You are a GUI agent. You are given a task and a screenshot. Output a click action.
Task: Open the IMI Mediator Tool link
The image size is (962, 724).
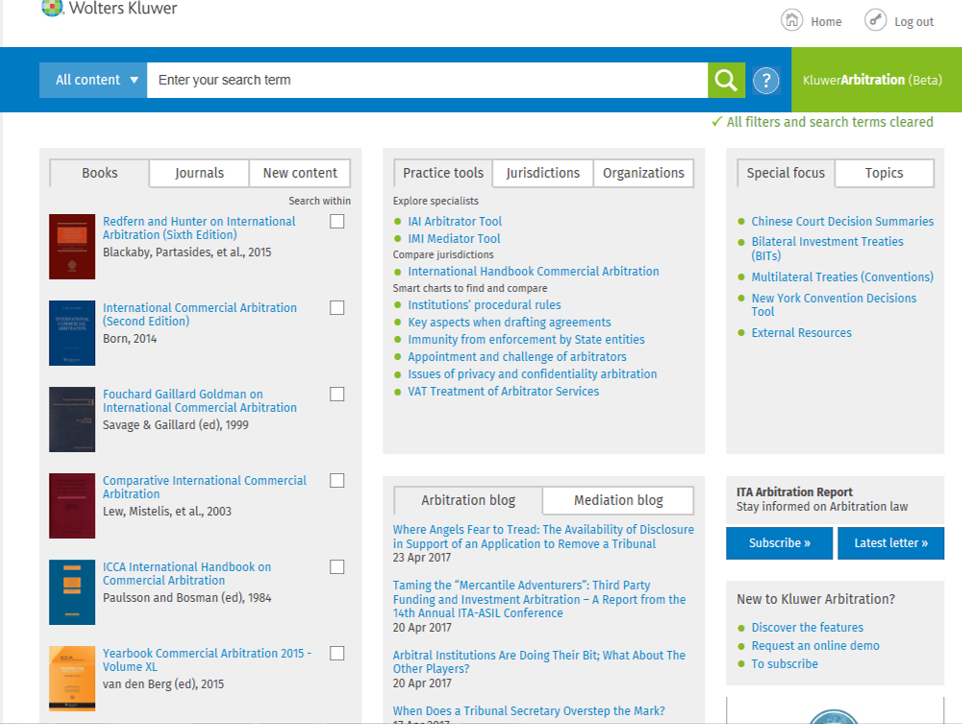454,239
